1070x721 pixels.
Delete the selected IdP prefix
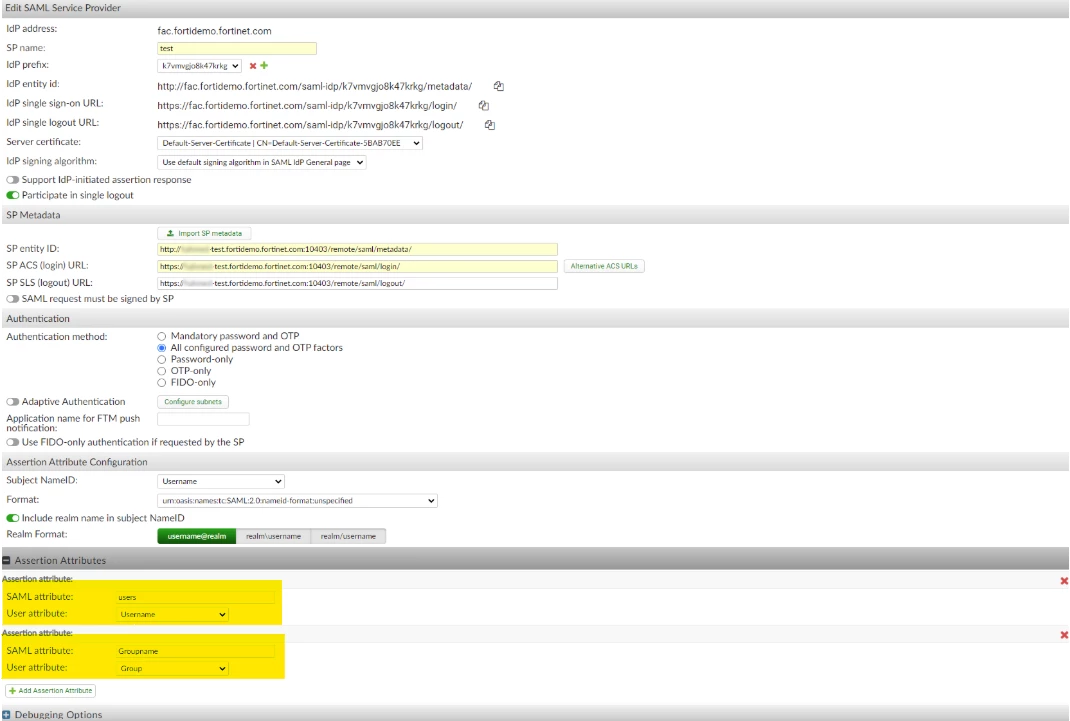click(x=253, y=66)
